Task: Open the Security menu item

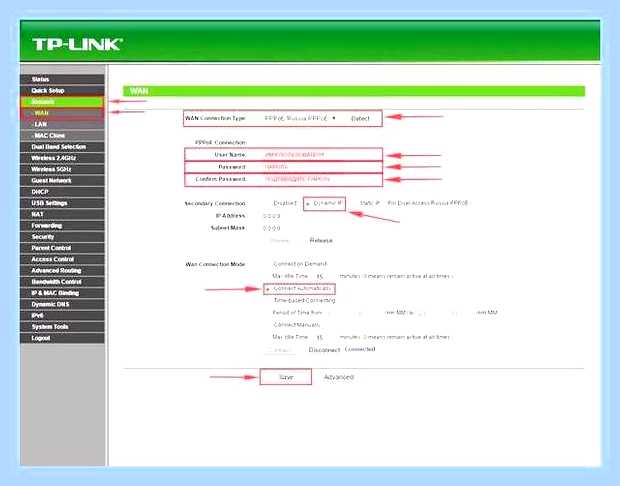Action: (62, 237)
